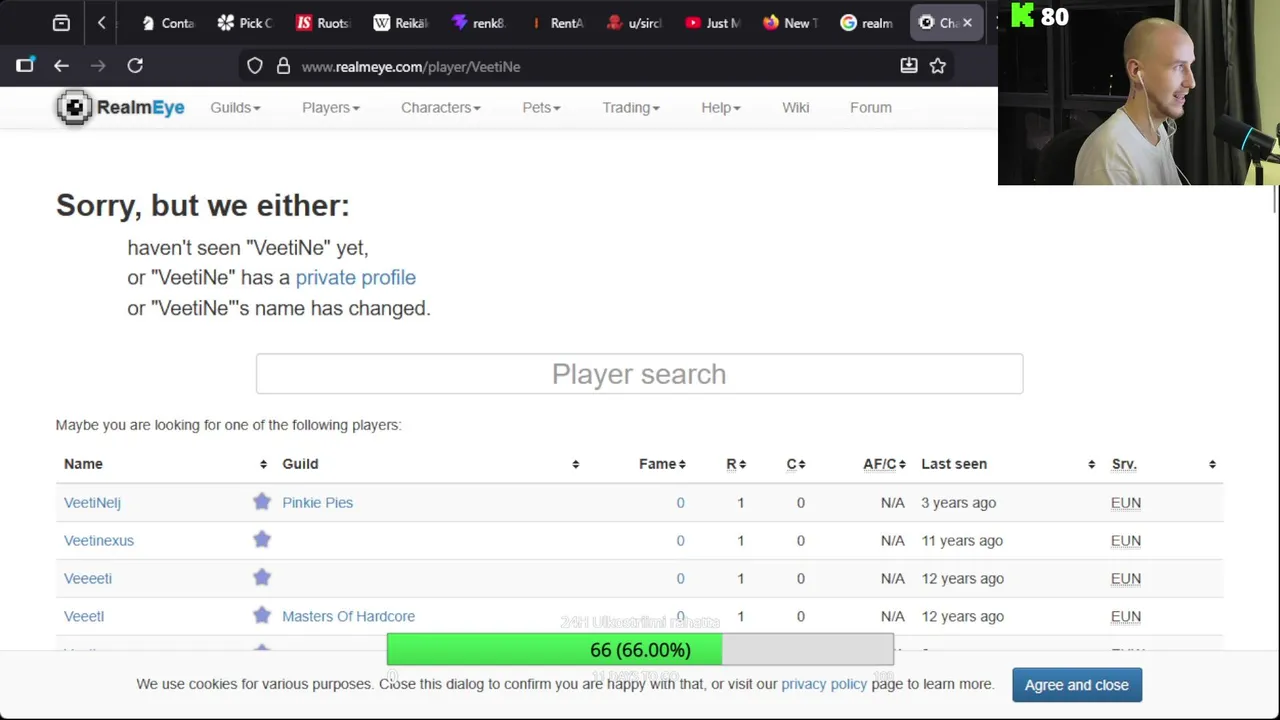Viewport: 1280px width, 720px height.
Task: Sort table by AF/C column
Action: coord(884,464)
